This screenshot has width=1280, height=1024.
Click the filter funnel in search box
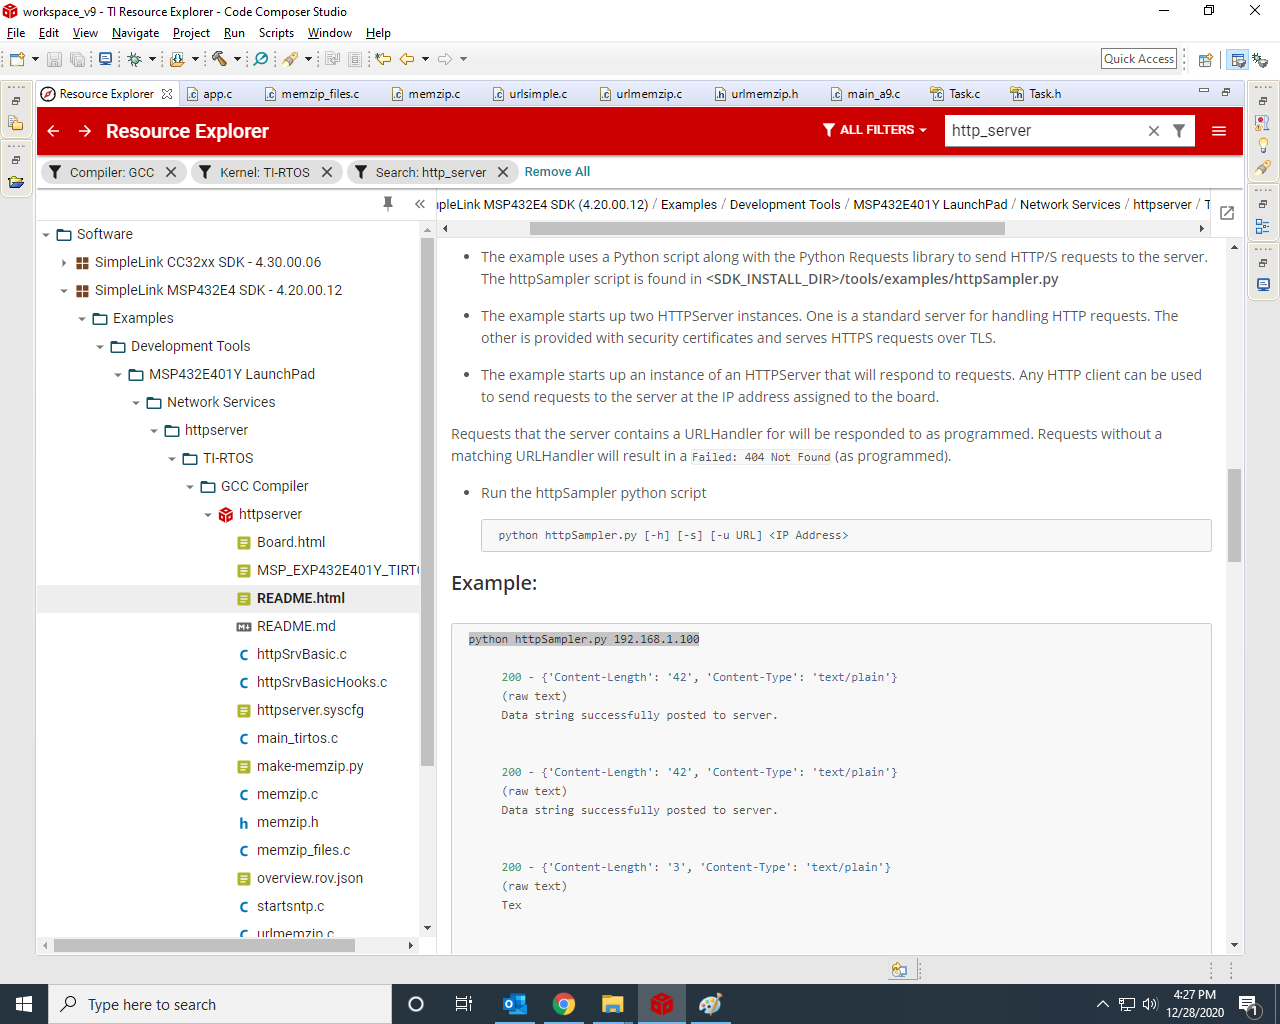1179,131
